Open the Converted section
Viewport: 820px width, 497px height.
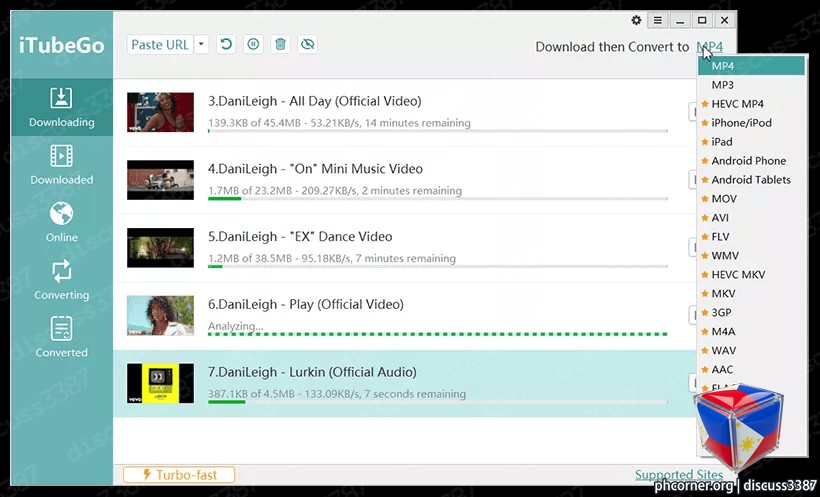click(x=62, y=337)
